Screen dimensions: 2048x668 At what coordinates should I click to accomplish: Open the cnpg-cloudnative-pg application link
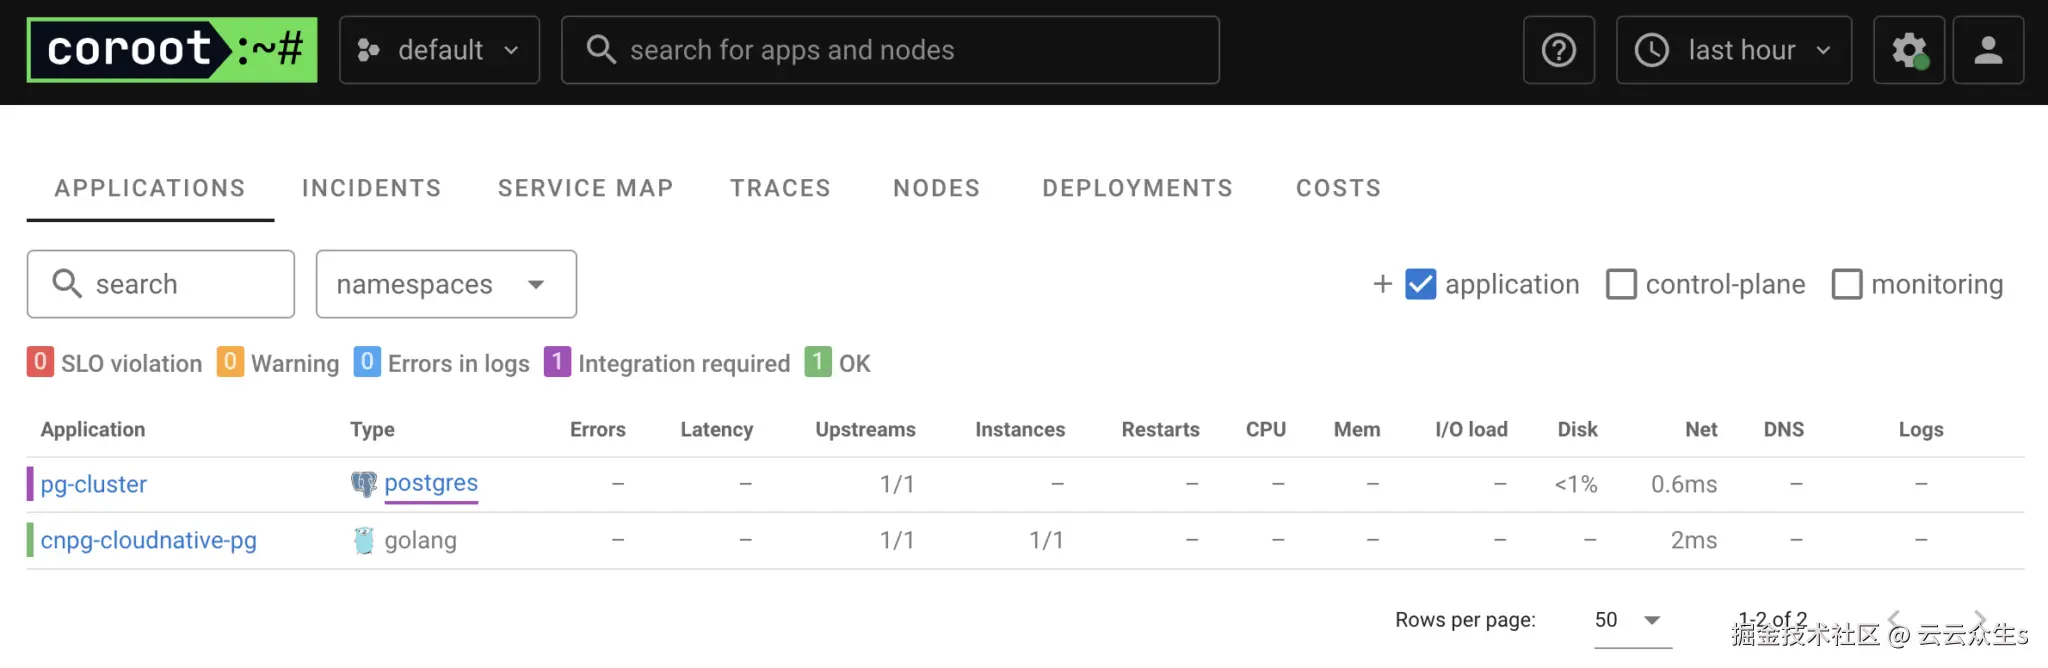point(149,540)
